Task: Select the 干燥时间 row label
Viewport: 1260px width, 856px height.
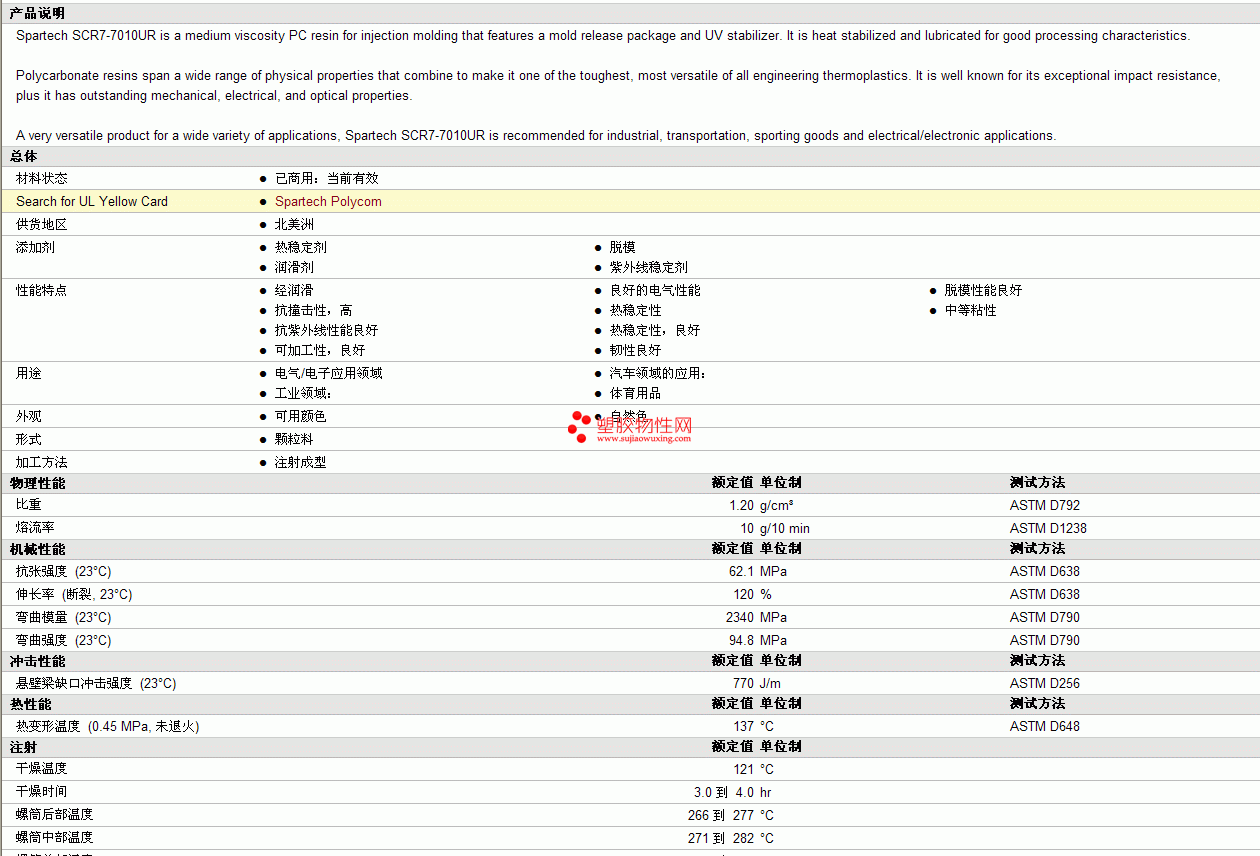Action: pyautogui.click(x=42, y=792)
